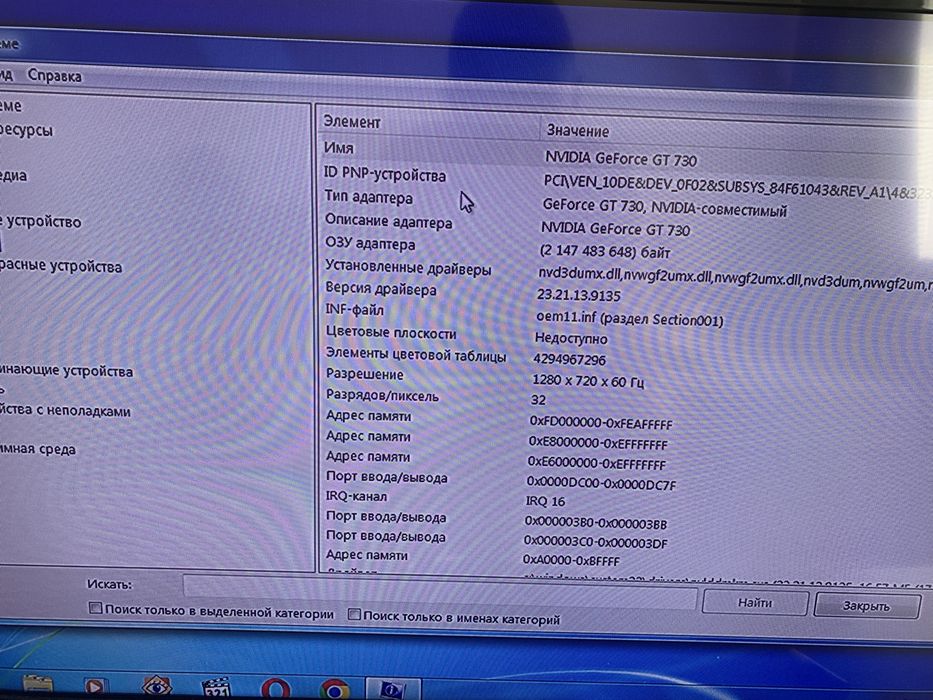Click the 'IRQ 16' value
Image resolution: width=933 pixels, height=700 pixels.
click(545, 501)
